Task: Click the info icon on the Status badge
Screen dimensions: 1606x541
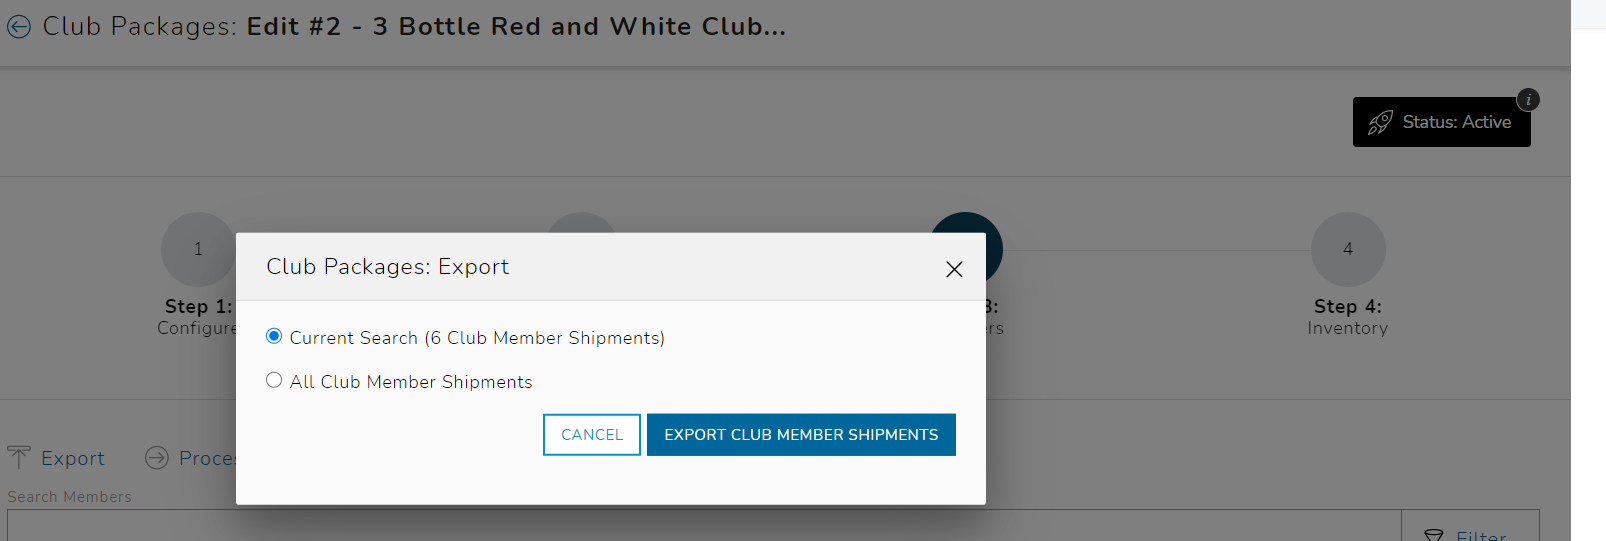Action: pos(1528,100)
